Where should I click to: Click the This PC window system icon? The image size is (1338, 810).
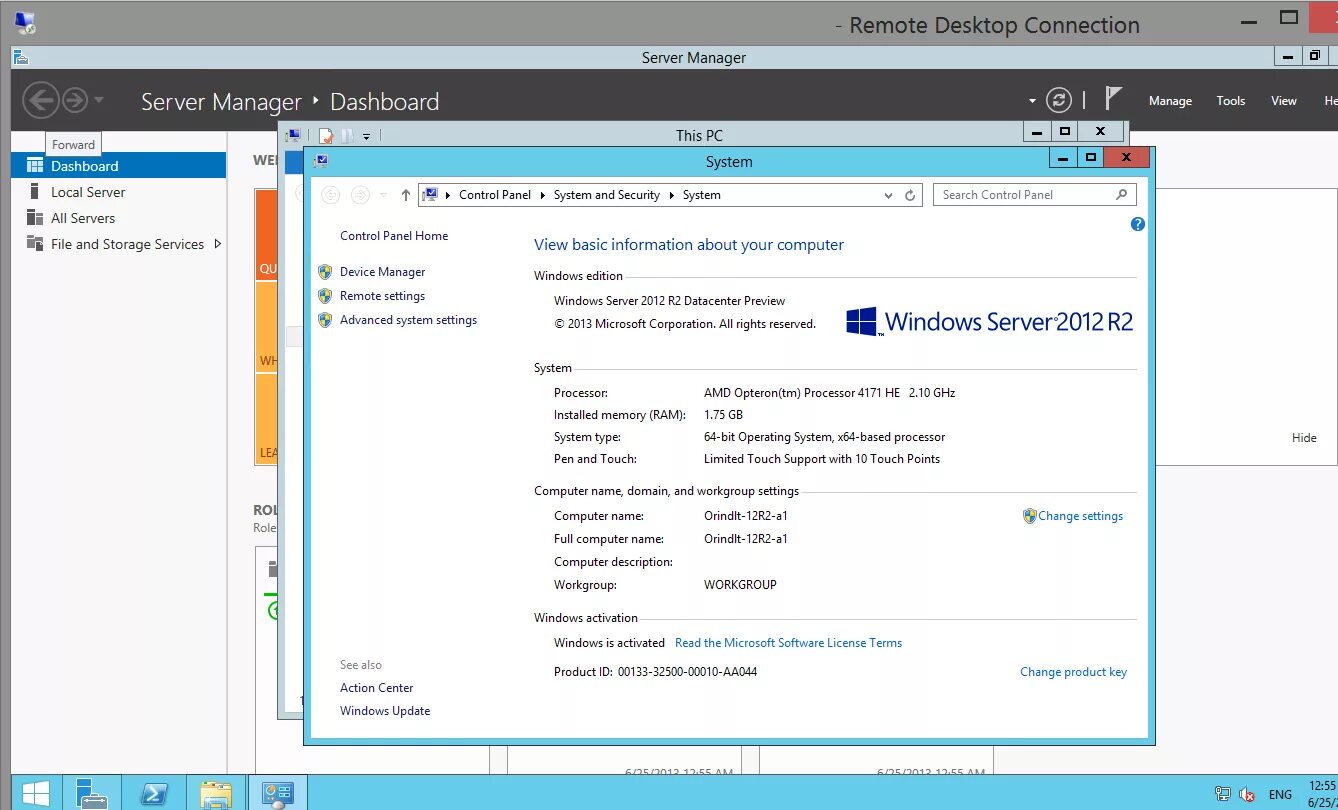[x=293, y=135]
